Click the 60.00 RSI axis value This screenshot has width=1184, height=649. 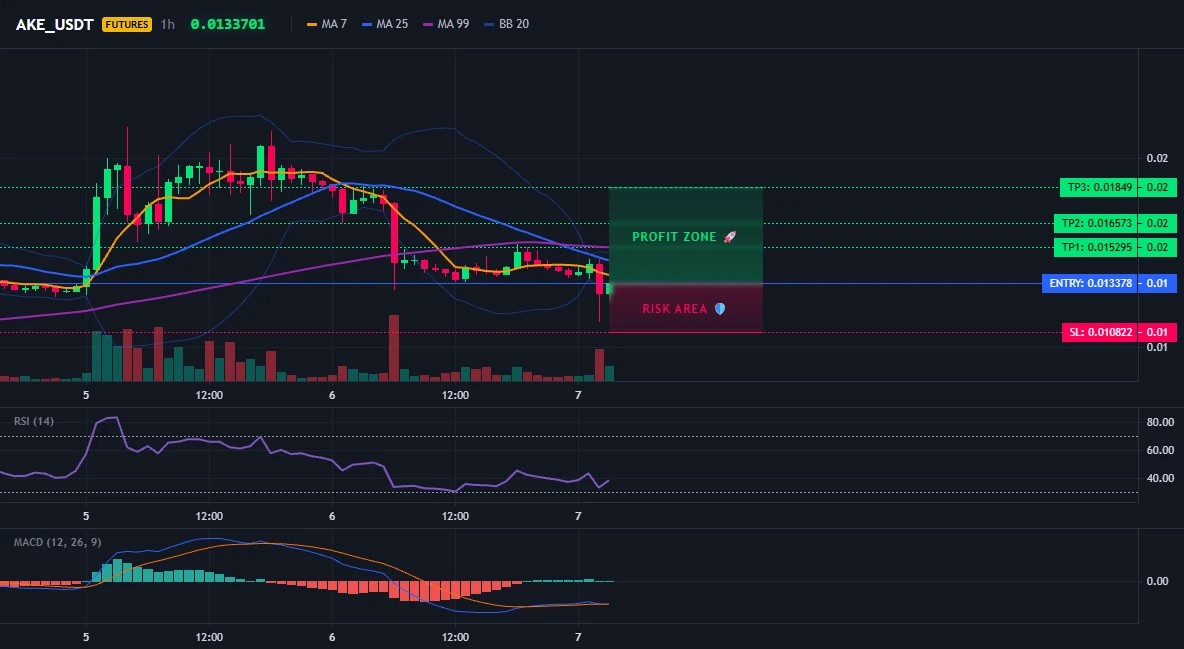pos(1160,450)
